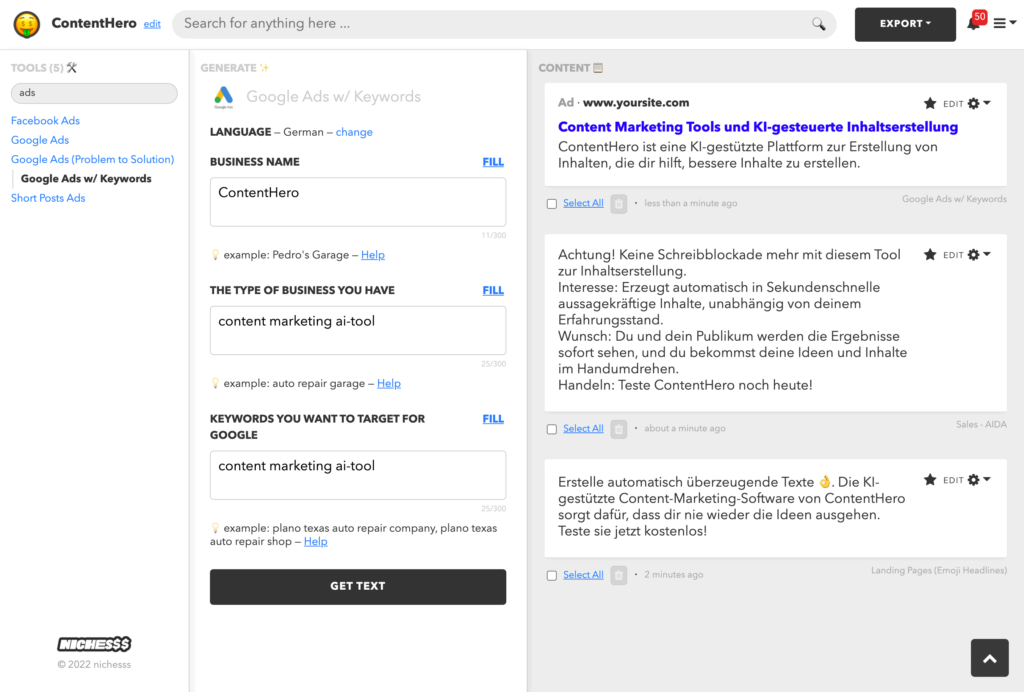Click the red 50 notification badge
Screen dimensions: 1024x692
click(980, 16)
